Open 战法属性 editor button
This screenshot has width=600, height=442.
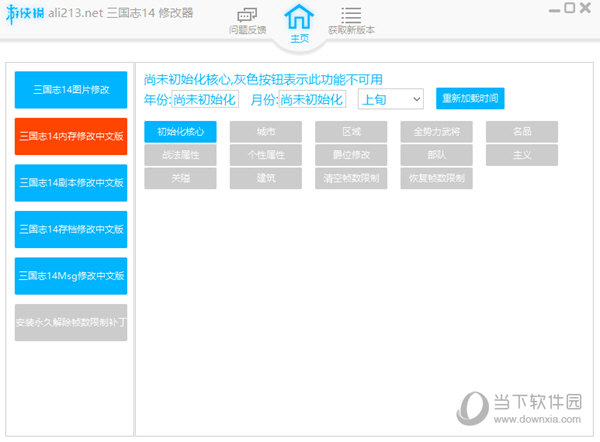[x=180, y=155]
